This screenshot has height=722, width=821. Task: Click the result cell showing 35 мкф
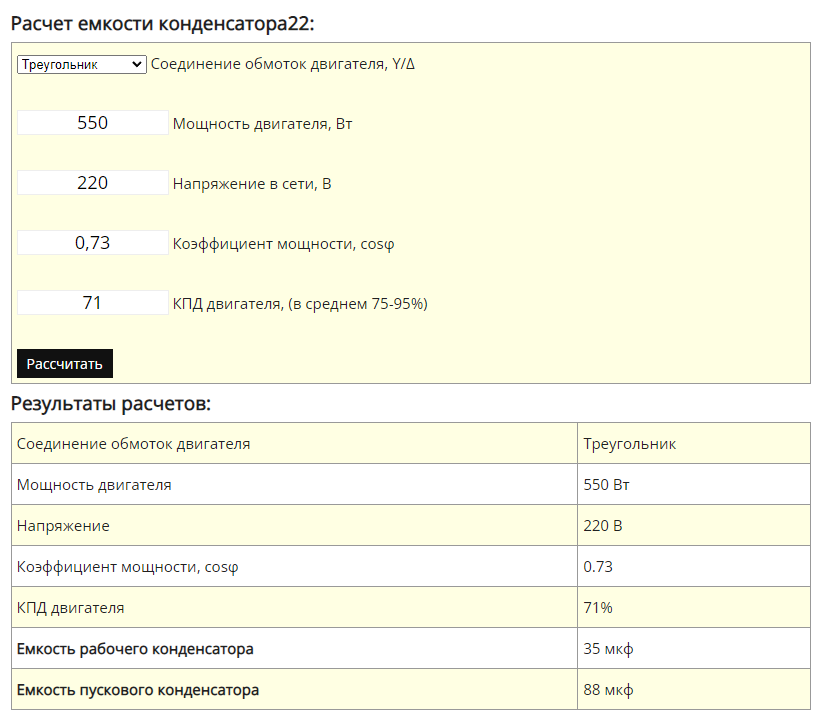(608, 649)
